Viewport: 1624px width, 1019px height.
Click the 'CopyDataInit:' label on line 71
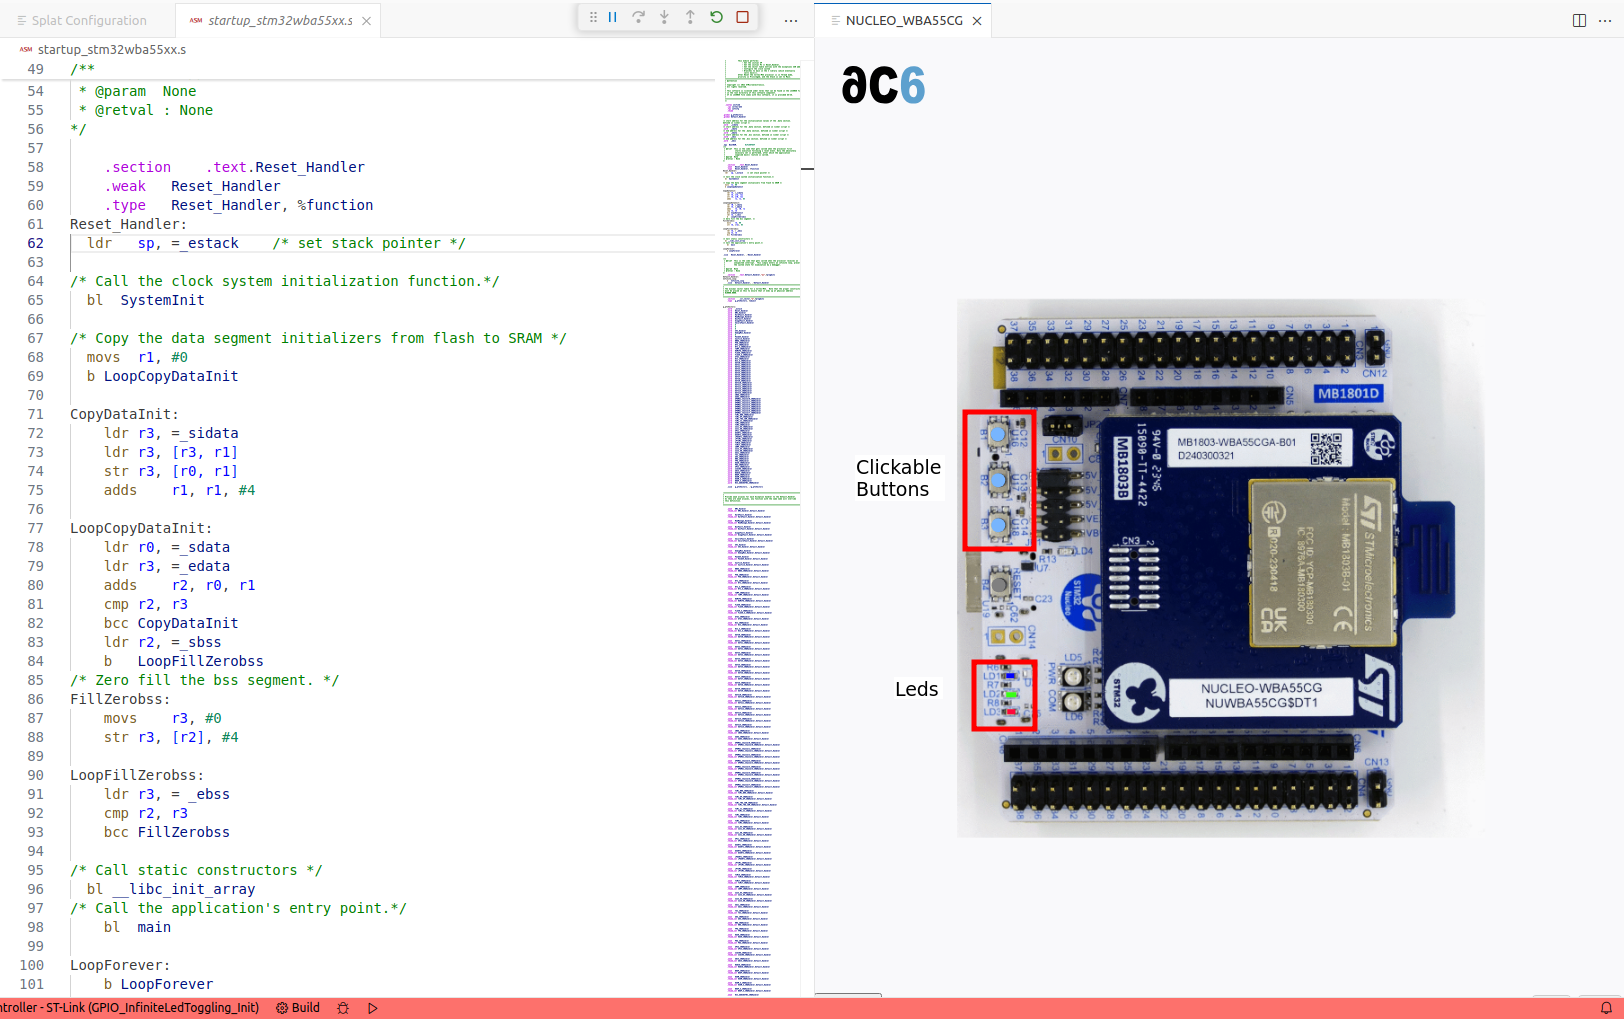pyautogui.click(x=124, y=414)
